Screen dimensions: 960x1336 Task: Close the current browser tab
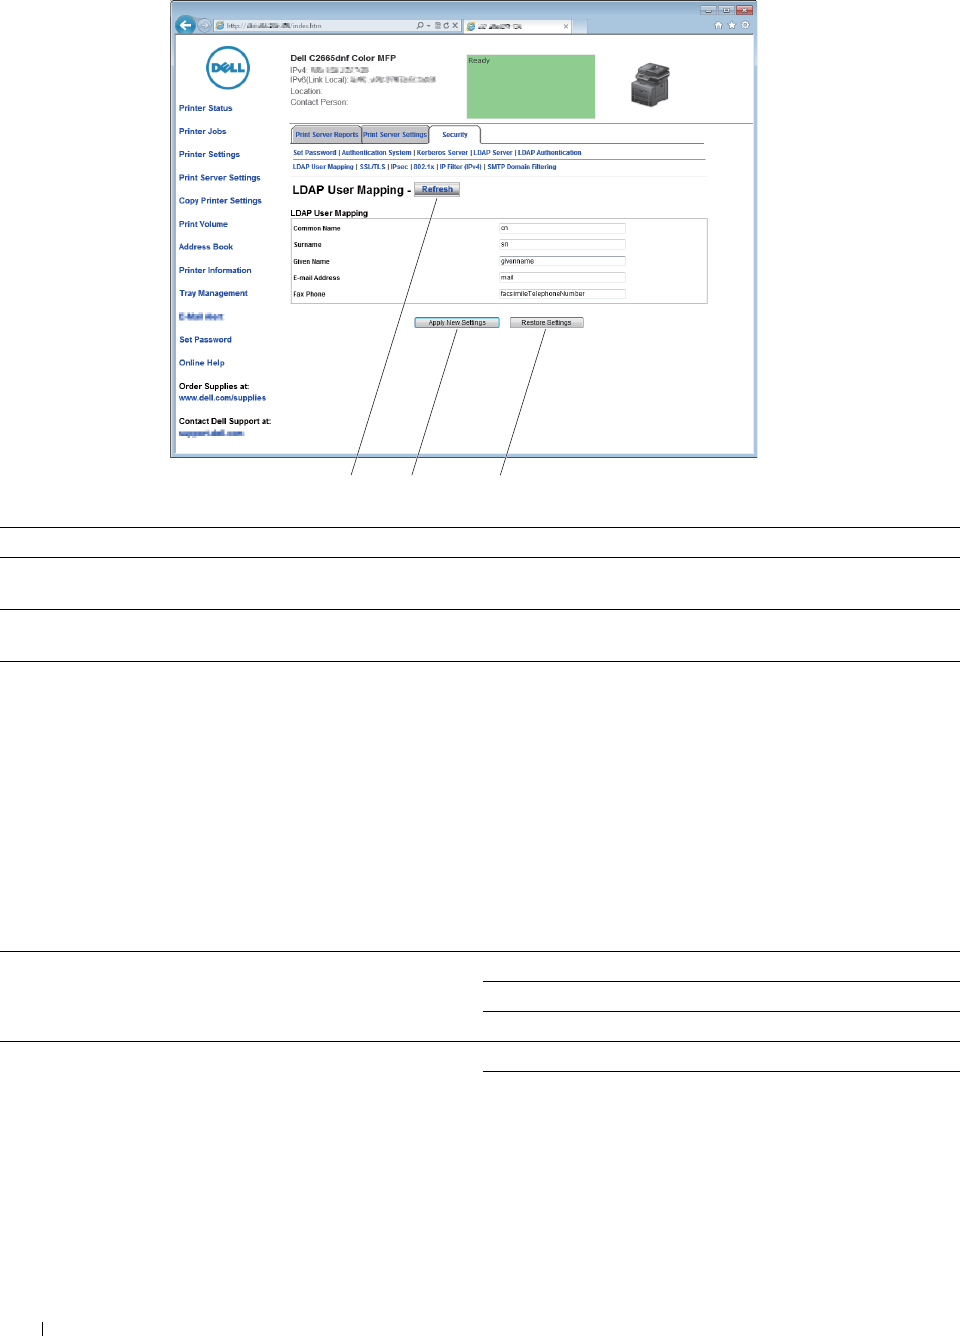(x=566, y=26)
